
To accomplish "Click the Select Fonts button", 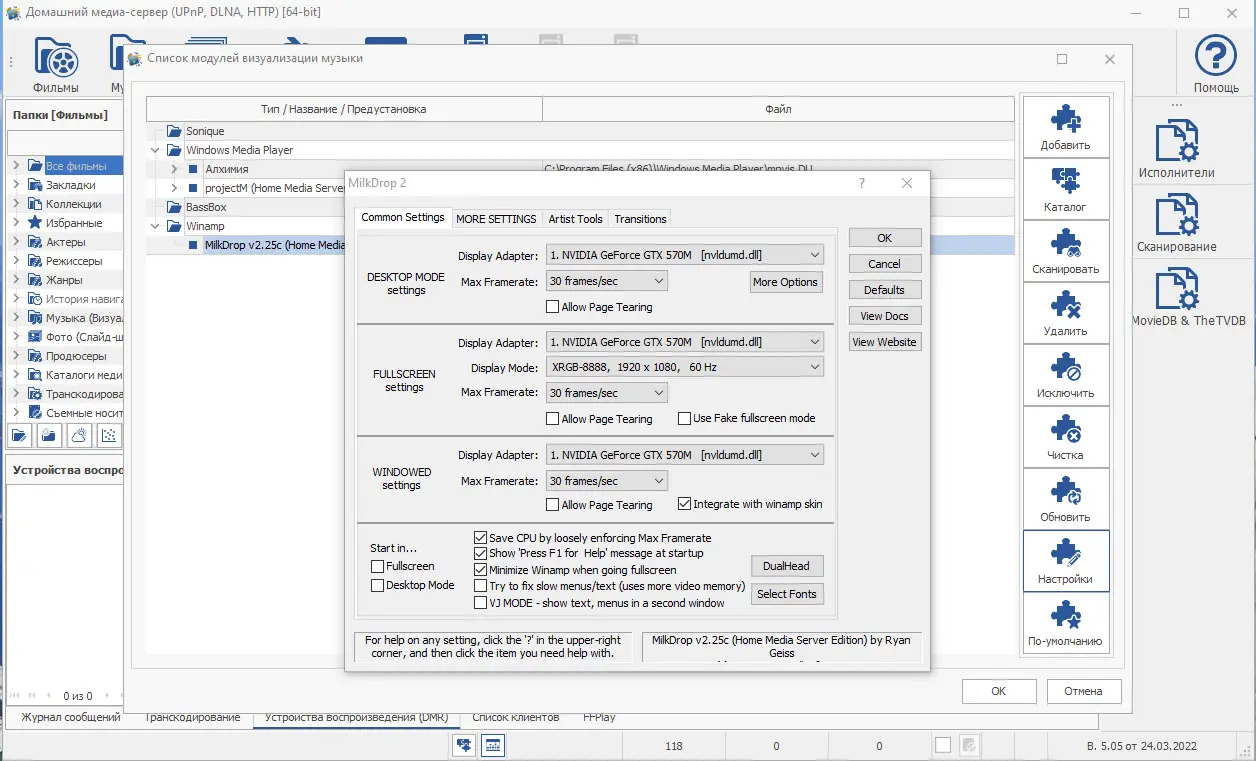I will tap(786, 594).
